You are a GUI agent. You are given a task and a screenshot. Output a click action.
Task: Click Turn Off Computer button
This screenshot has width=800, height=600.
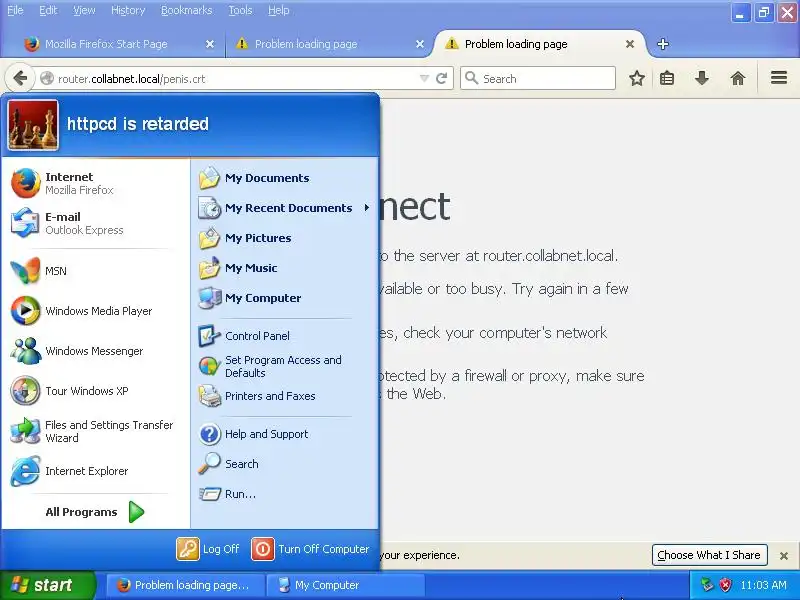(310, 549)
